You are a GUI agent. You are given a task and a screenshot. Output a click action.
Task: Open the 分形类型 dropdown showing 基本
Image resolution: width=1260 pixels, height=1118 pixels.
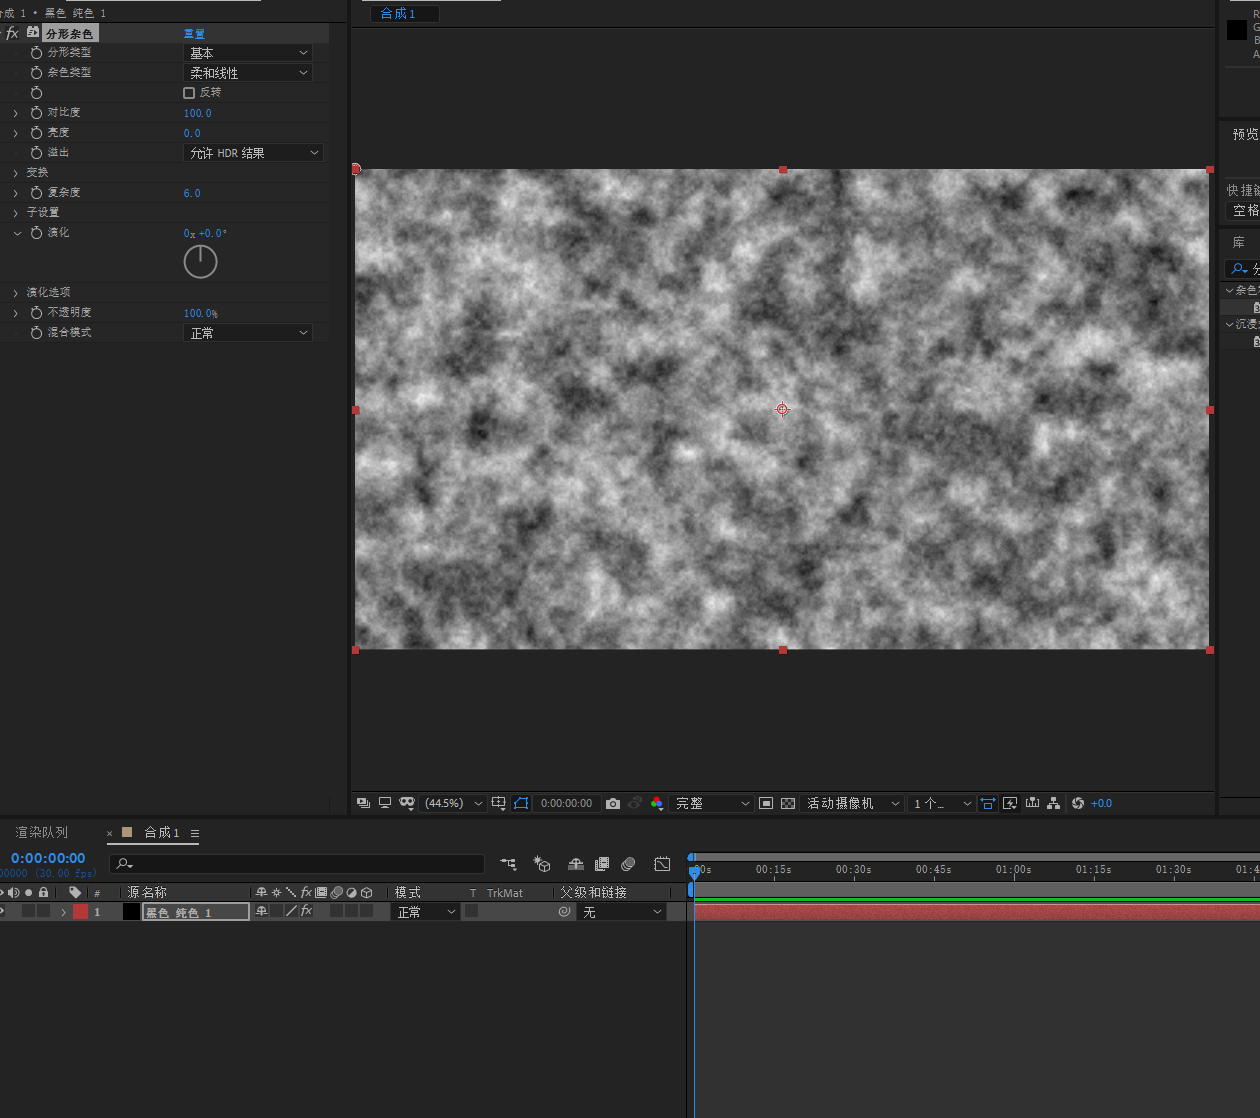(x=248, y=52)
